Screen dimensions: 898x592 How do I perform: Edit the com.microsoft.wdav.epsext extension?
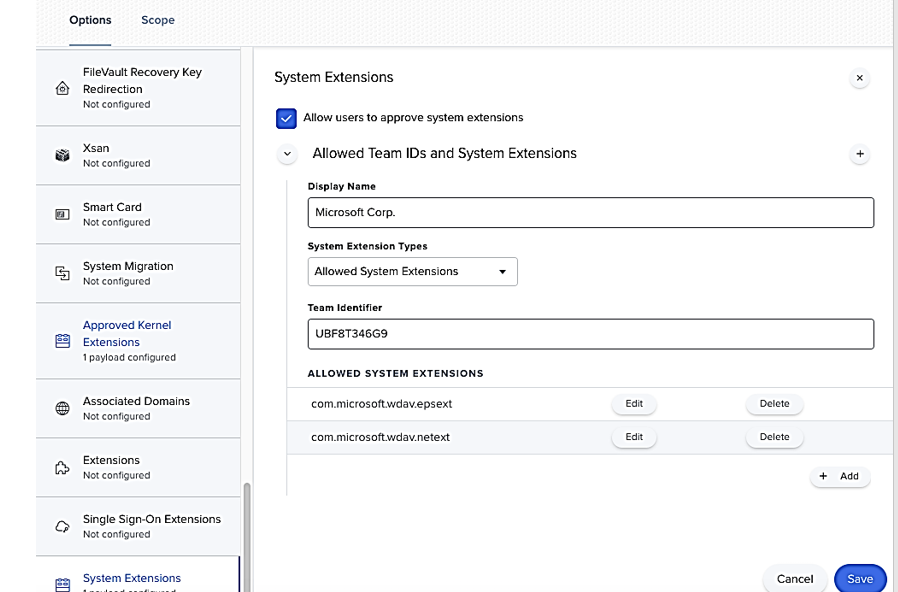coord(634,404)
